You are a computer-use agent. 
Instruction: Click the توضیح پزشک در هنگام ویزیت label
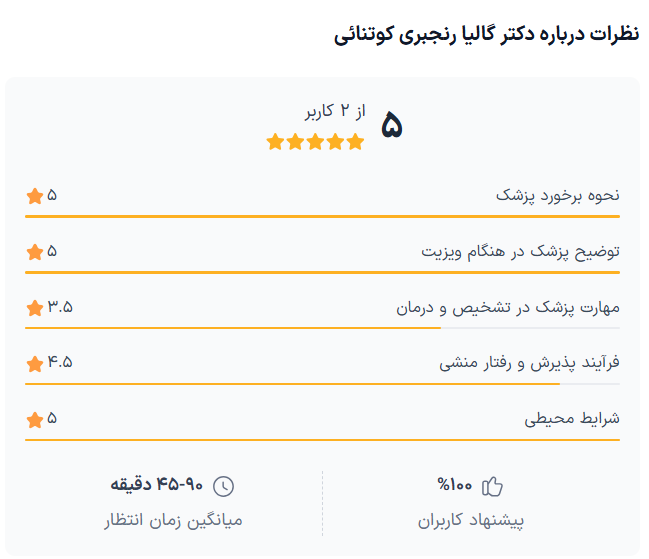(520, 251)
